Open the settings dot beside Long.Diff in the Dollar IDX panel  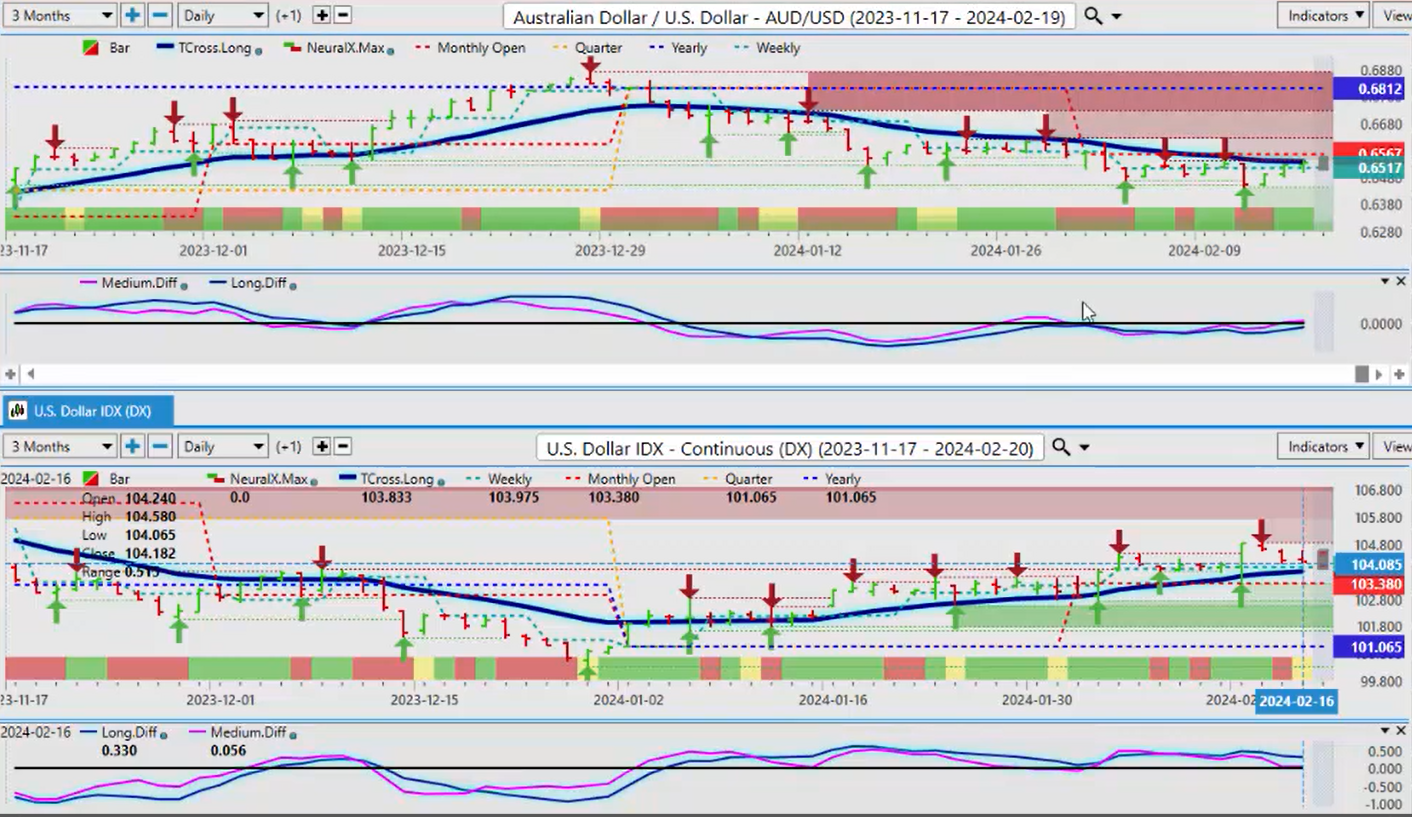point(164,734)
